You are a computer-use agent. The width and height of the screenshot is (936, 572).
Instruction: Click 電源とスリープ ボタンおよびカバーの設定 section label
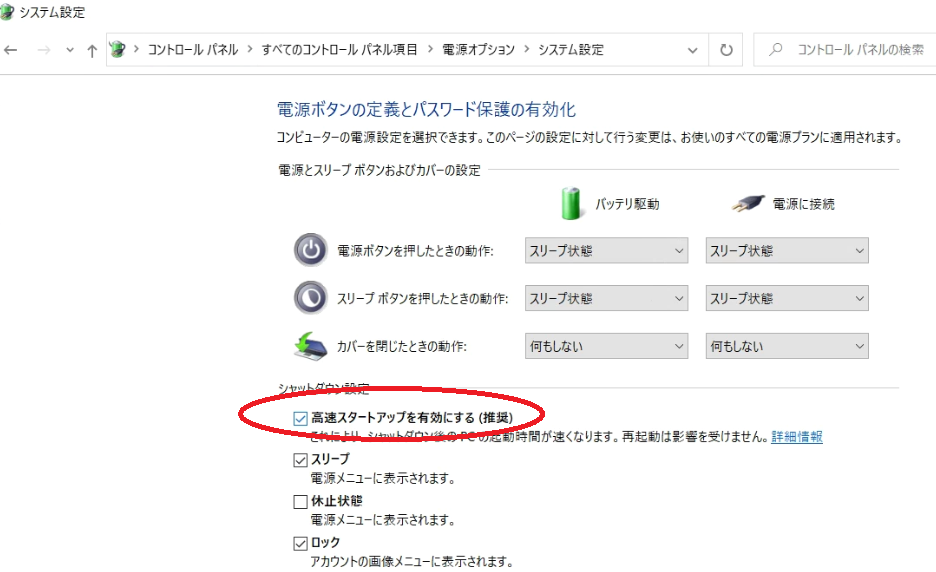pyautogui.click(x=379, y=170)
